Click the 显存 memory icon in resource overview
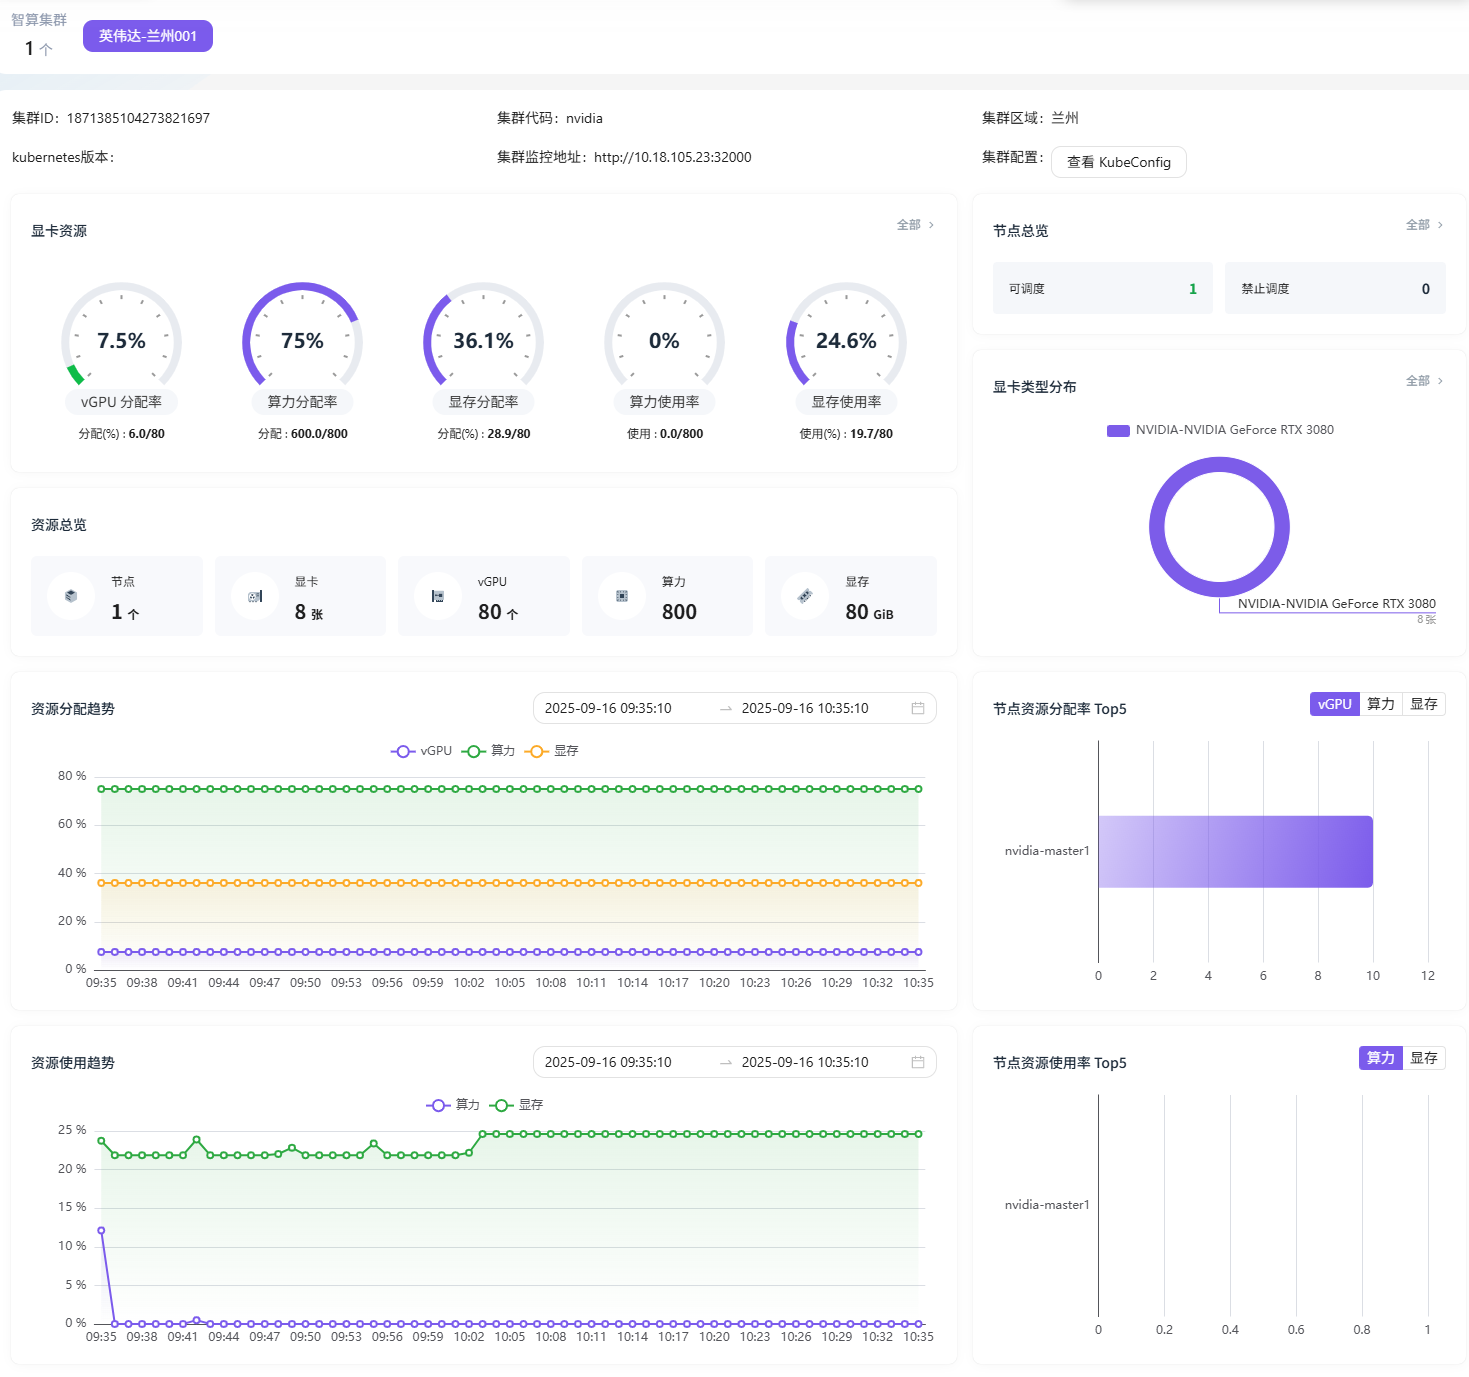 click(x=805, y=596)
